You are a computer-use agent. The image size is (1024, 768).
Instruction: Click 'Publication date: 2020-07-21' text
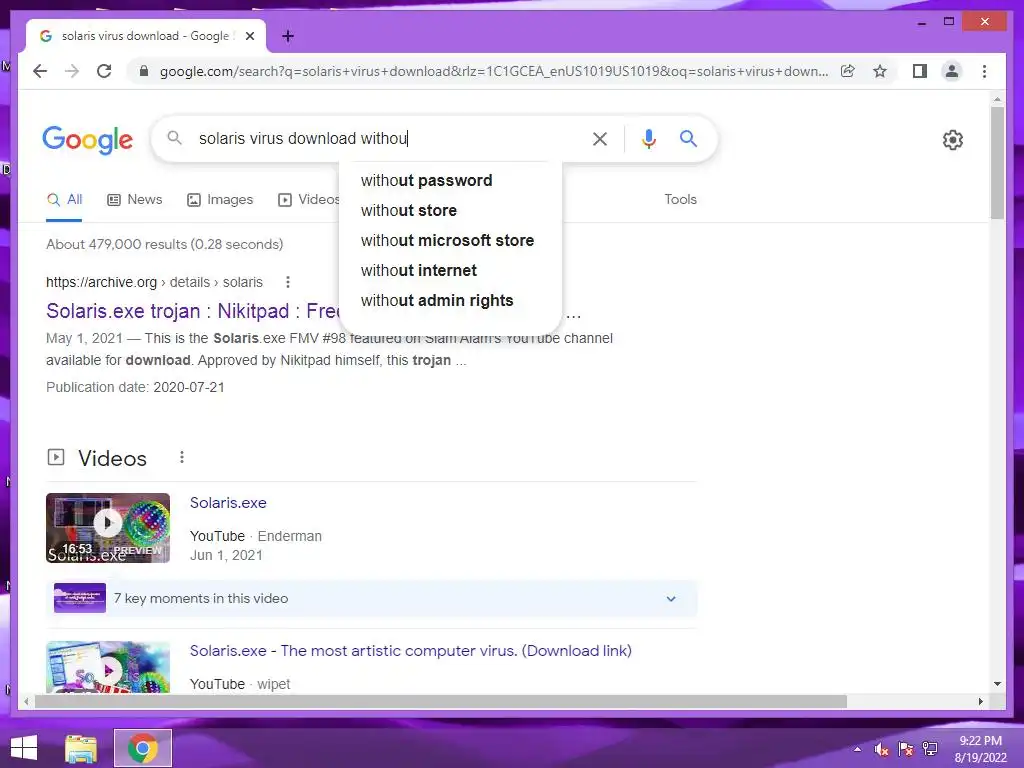135,387
